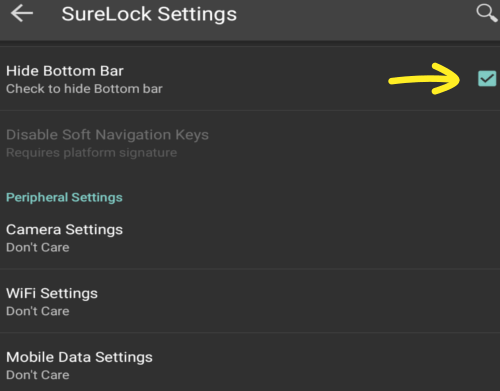Change Mobile Data 'Don't Care' value
500x391 pixels.
(x=38, y=375)
